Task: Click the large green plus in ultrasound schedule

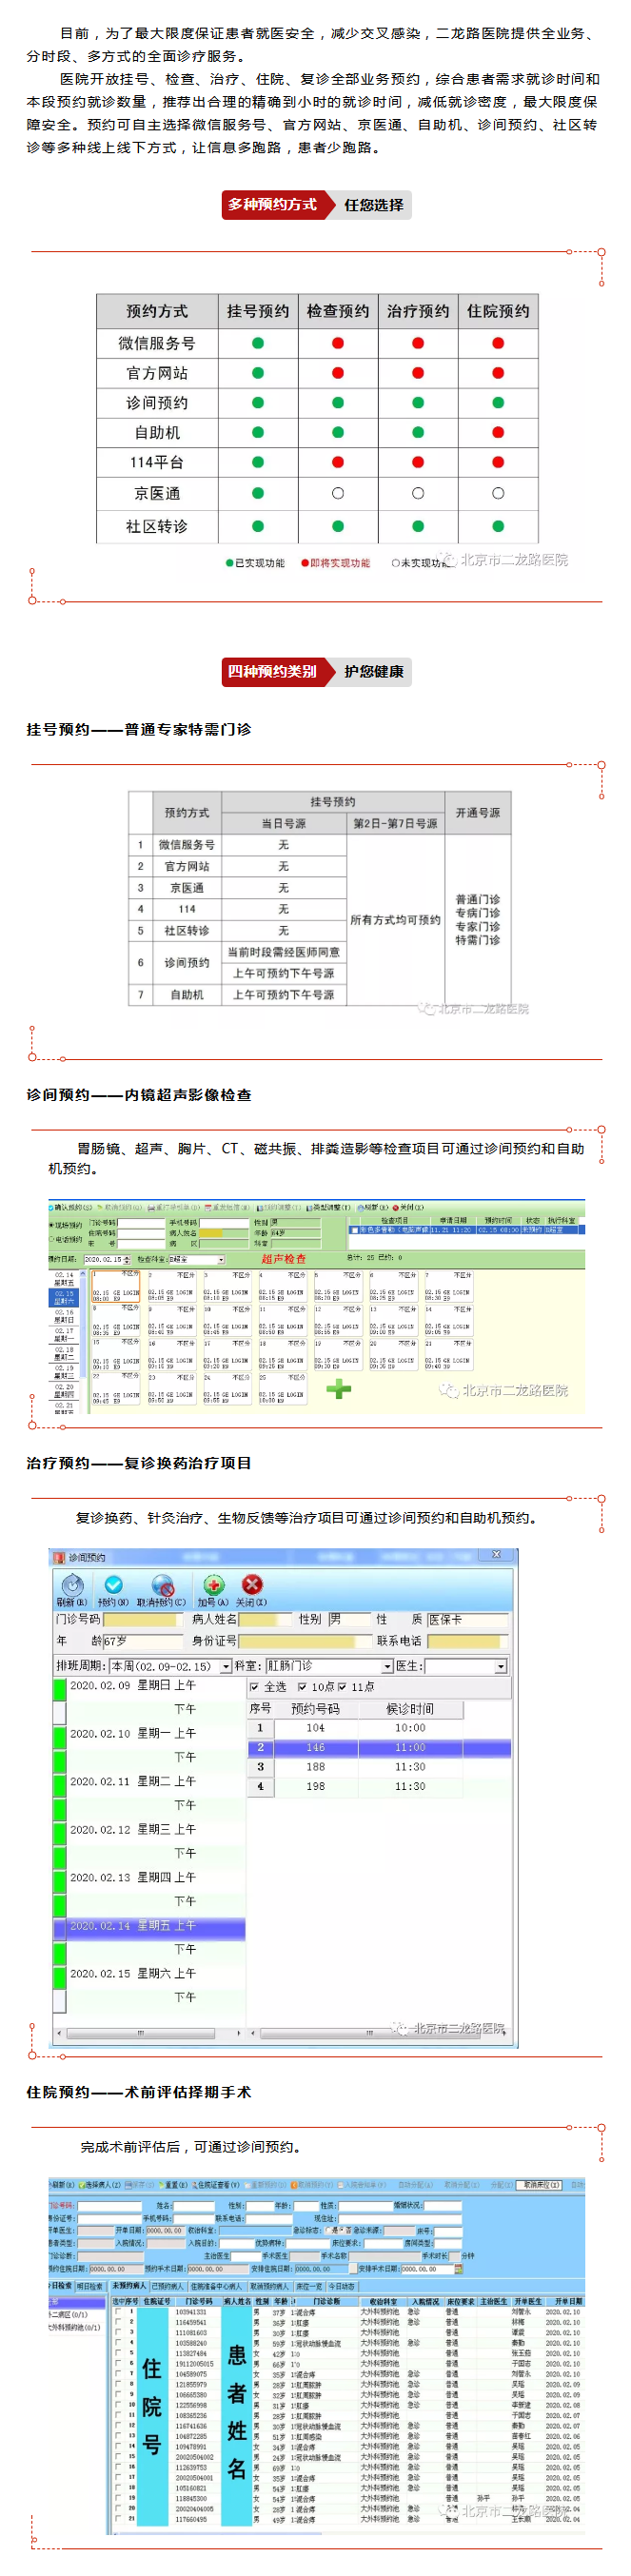Action: coord(339,1389)
